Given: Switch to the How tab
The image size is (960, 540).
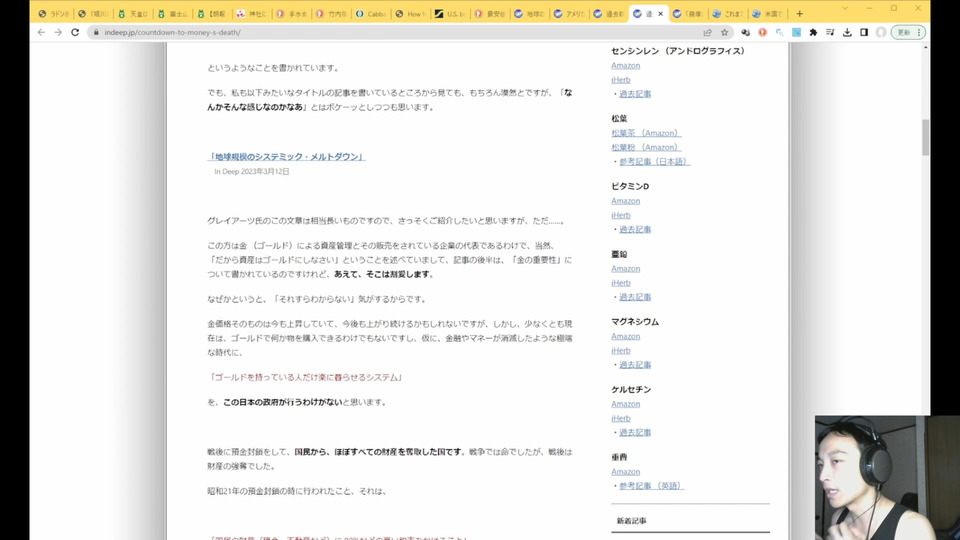Looking at the screenshot, I should [x=411, y=13].
